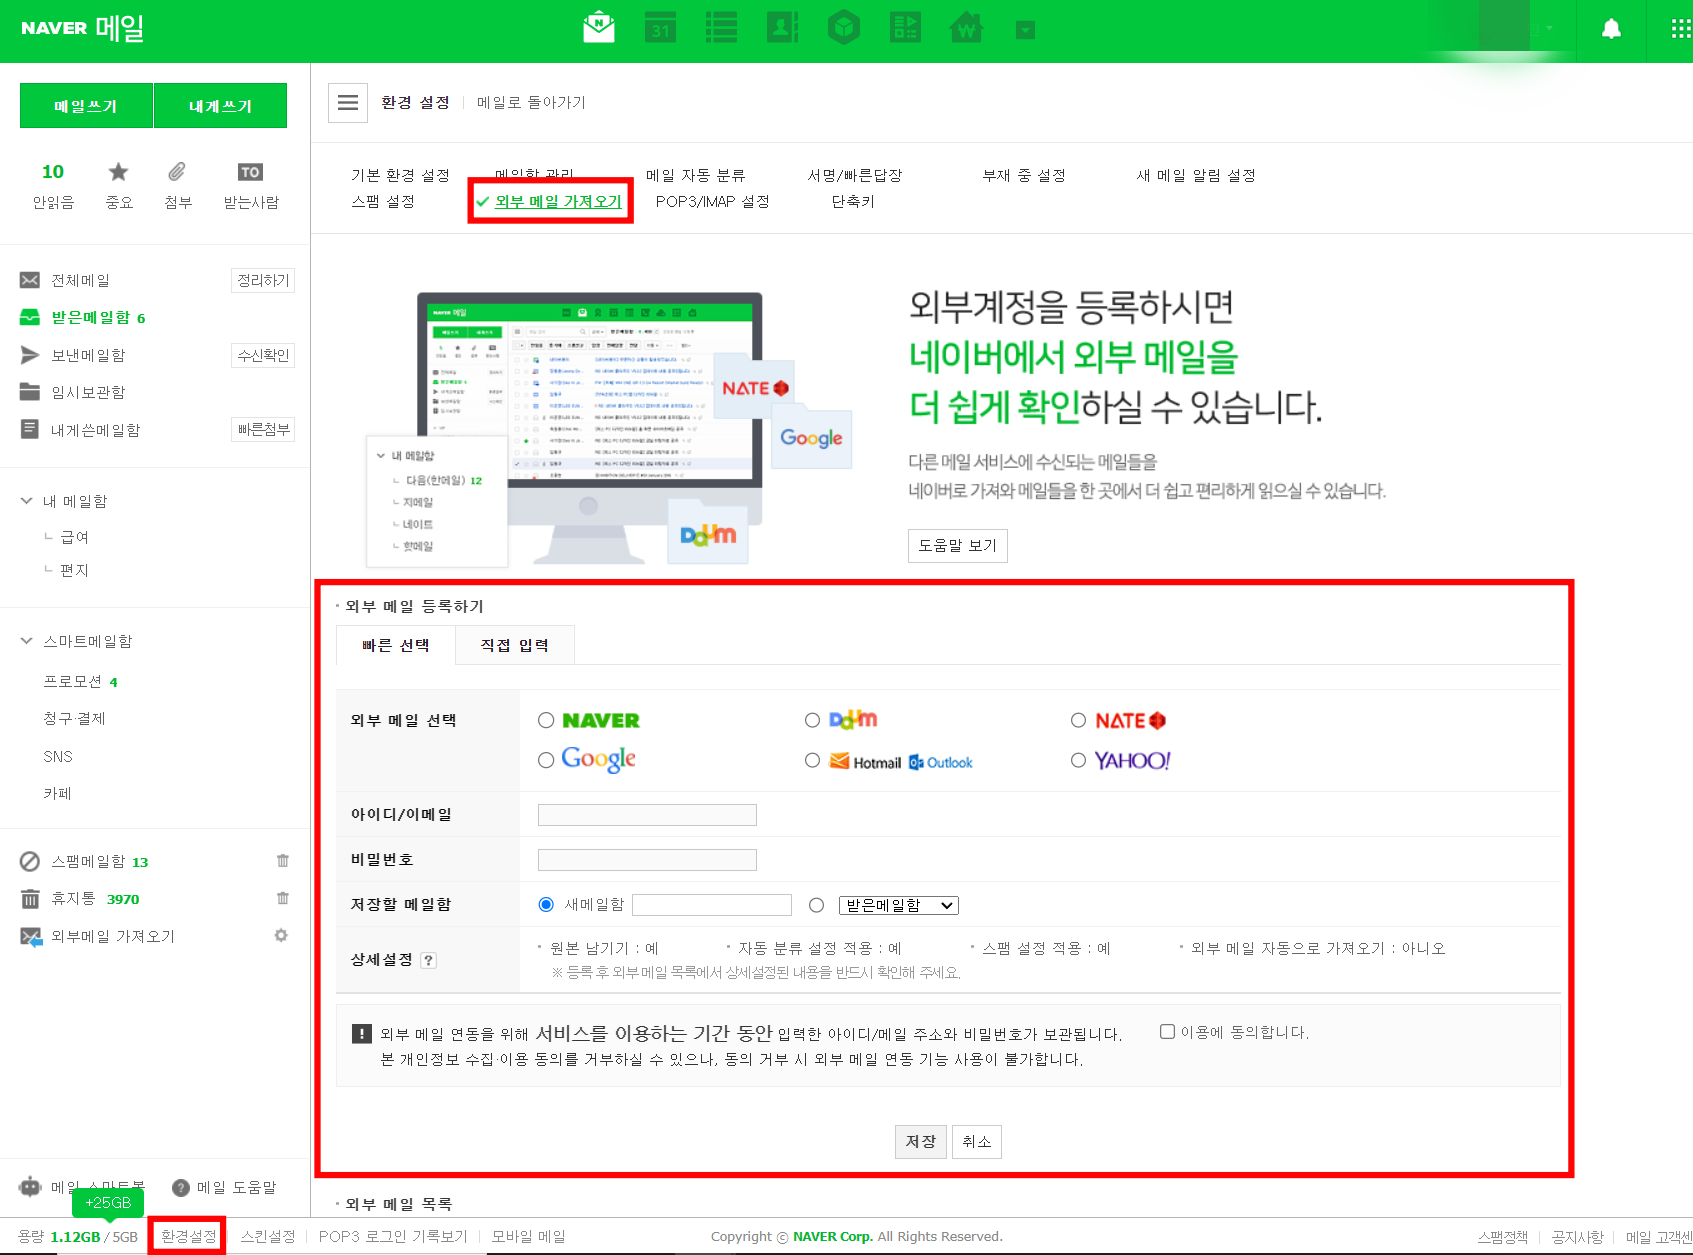Click the 비밀번호 password input field
Image resolution: width=1693 pixels, height=1255 pixels.
click(x=646, y=859)
